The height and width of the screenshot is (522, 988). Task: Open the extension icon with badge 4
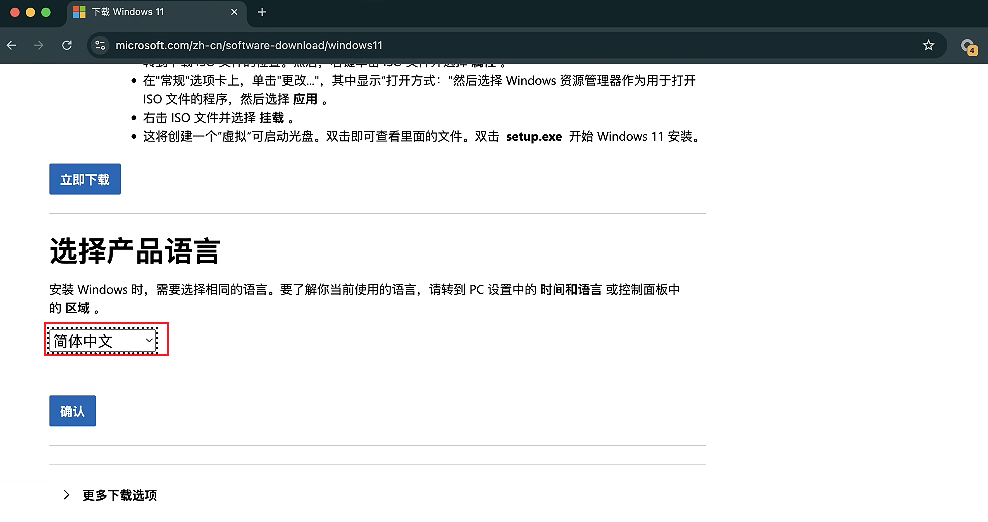(968, 47)
